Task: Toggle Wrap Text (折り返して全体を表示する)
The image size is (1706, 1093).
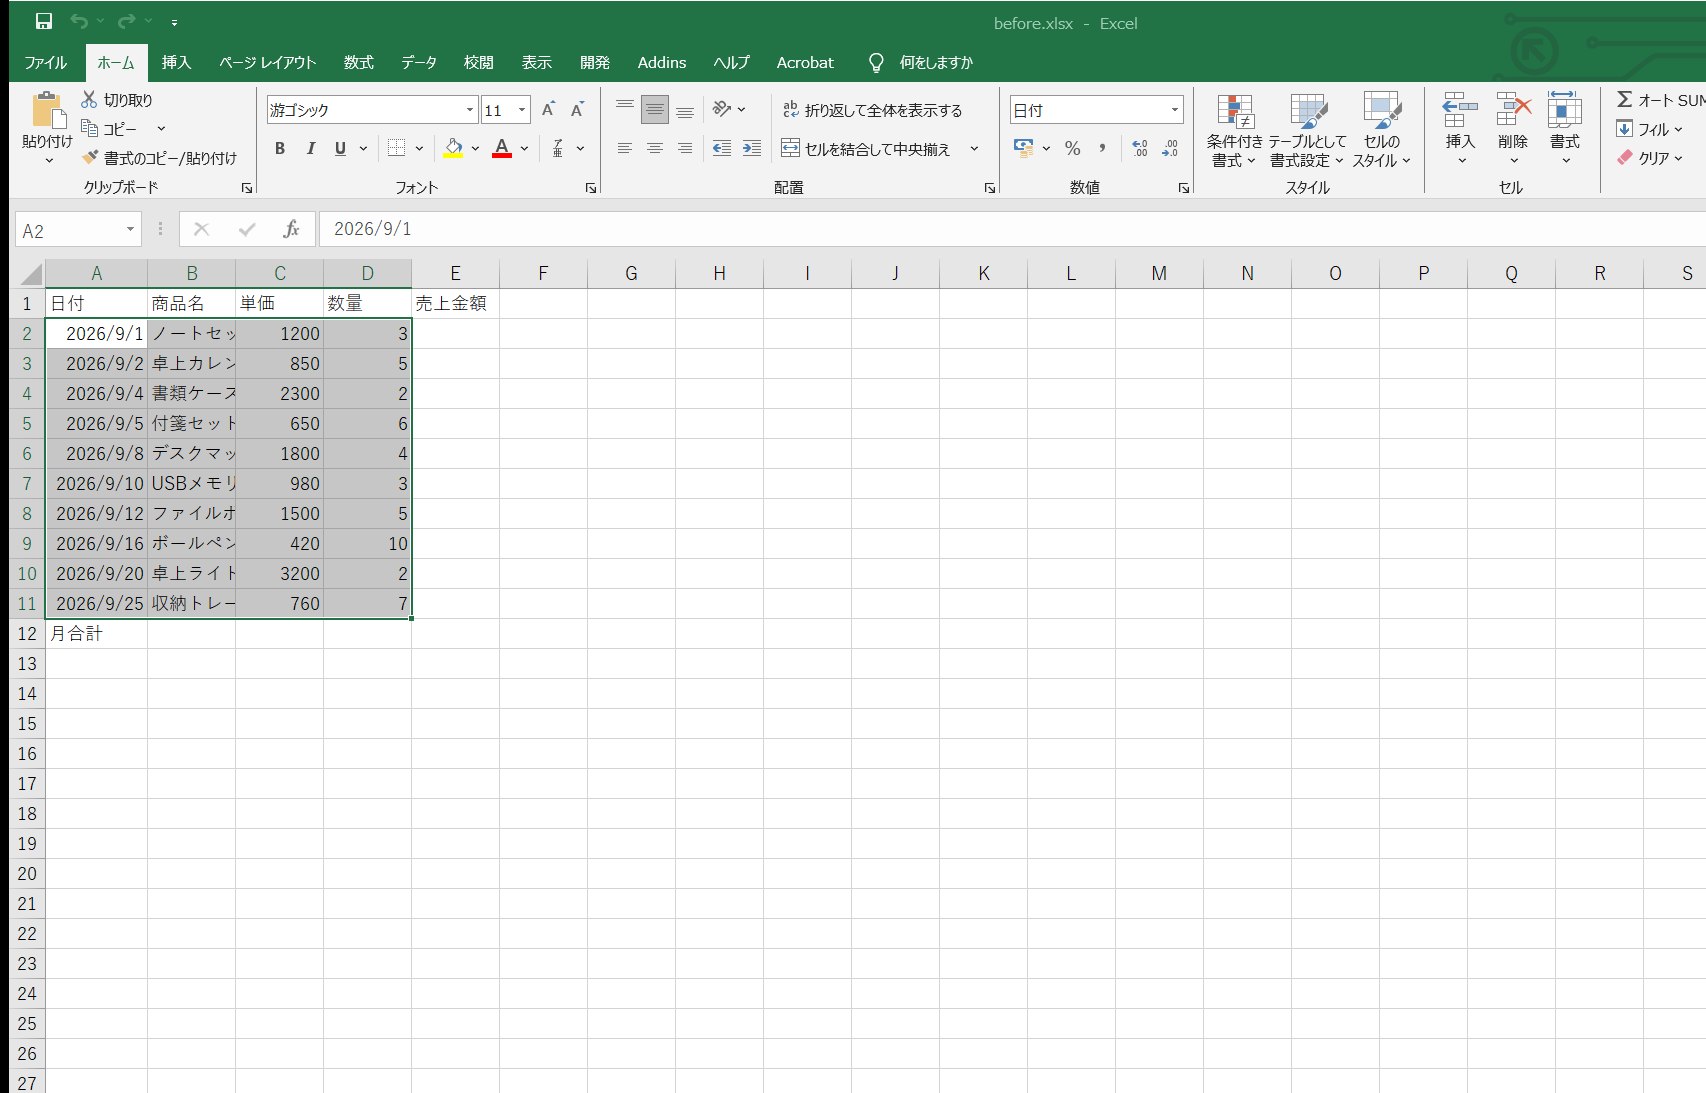Action: coord(872,110)
